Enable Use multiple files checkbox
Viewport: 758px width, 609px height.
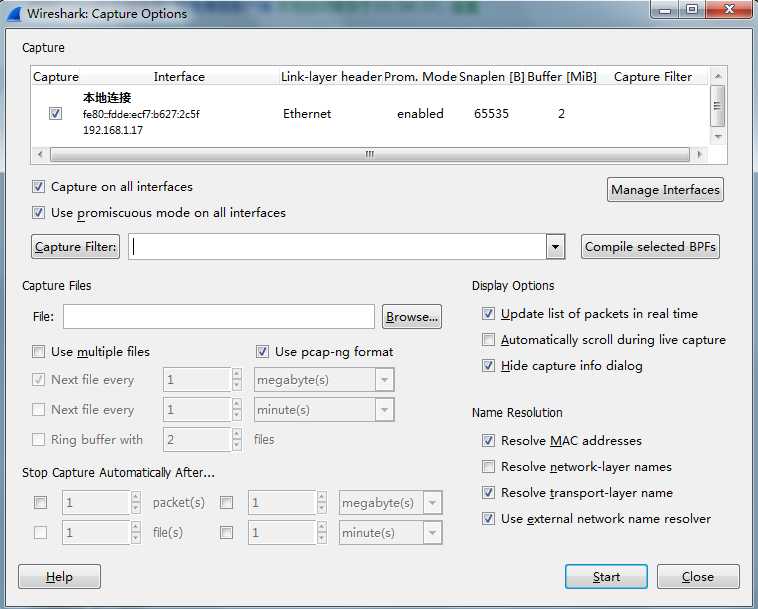39,352
